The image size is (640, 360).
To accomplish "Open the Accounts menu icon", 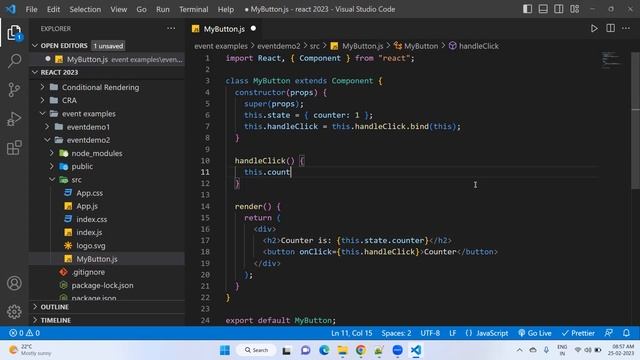I will 14,283.
